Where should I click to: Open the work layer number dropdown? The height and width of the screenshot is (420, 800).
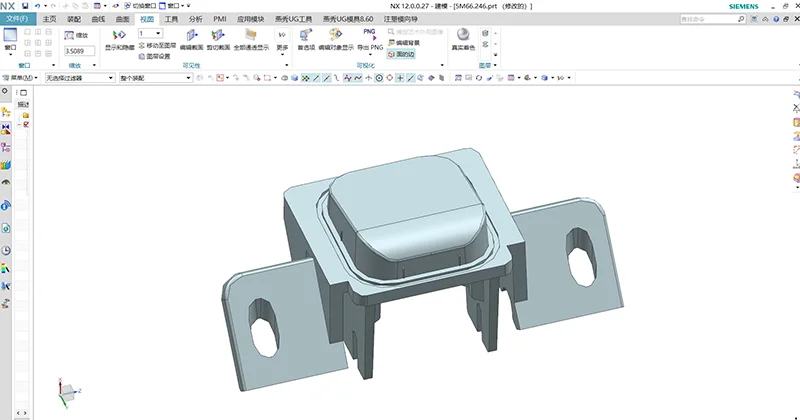click(x=150, y=33)
